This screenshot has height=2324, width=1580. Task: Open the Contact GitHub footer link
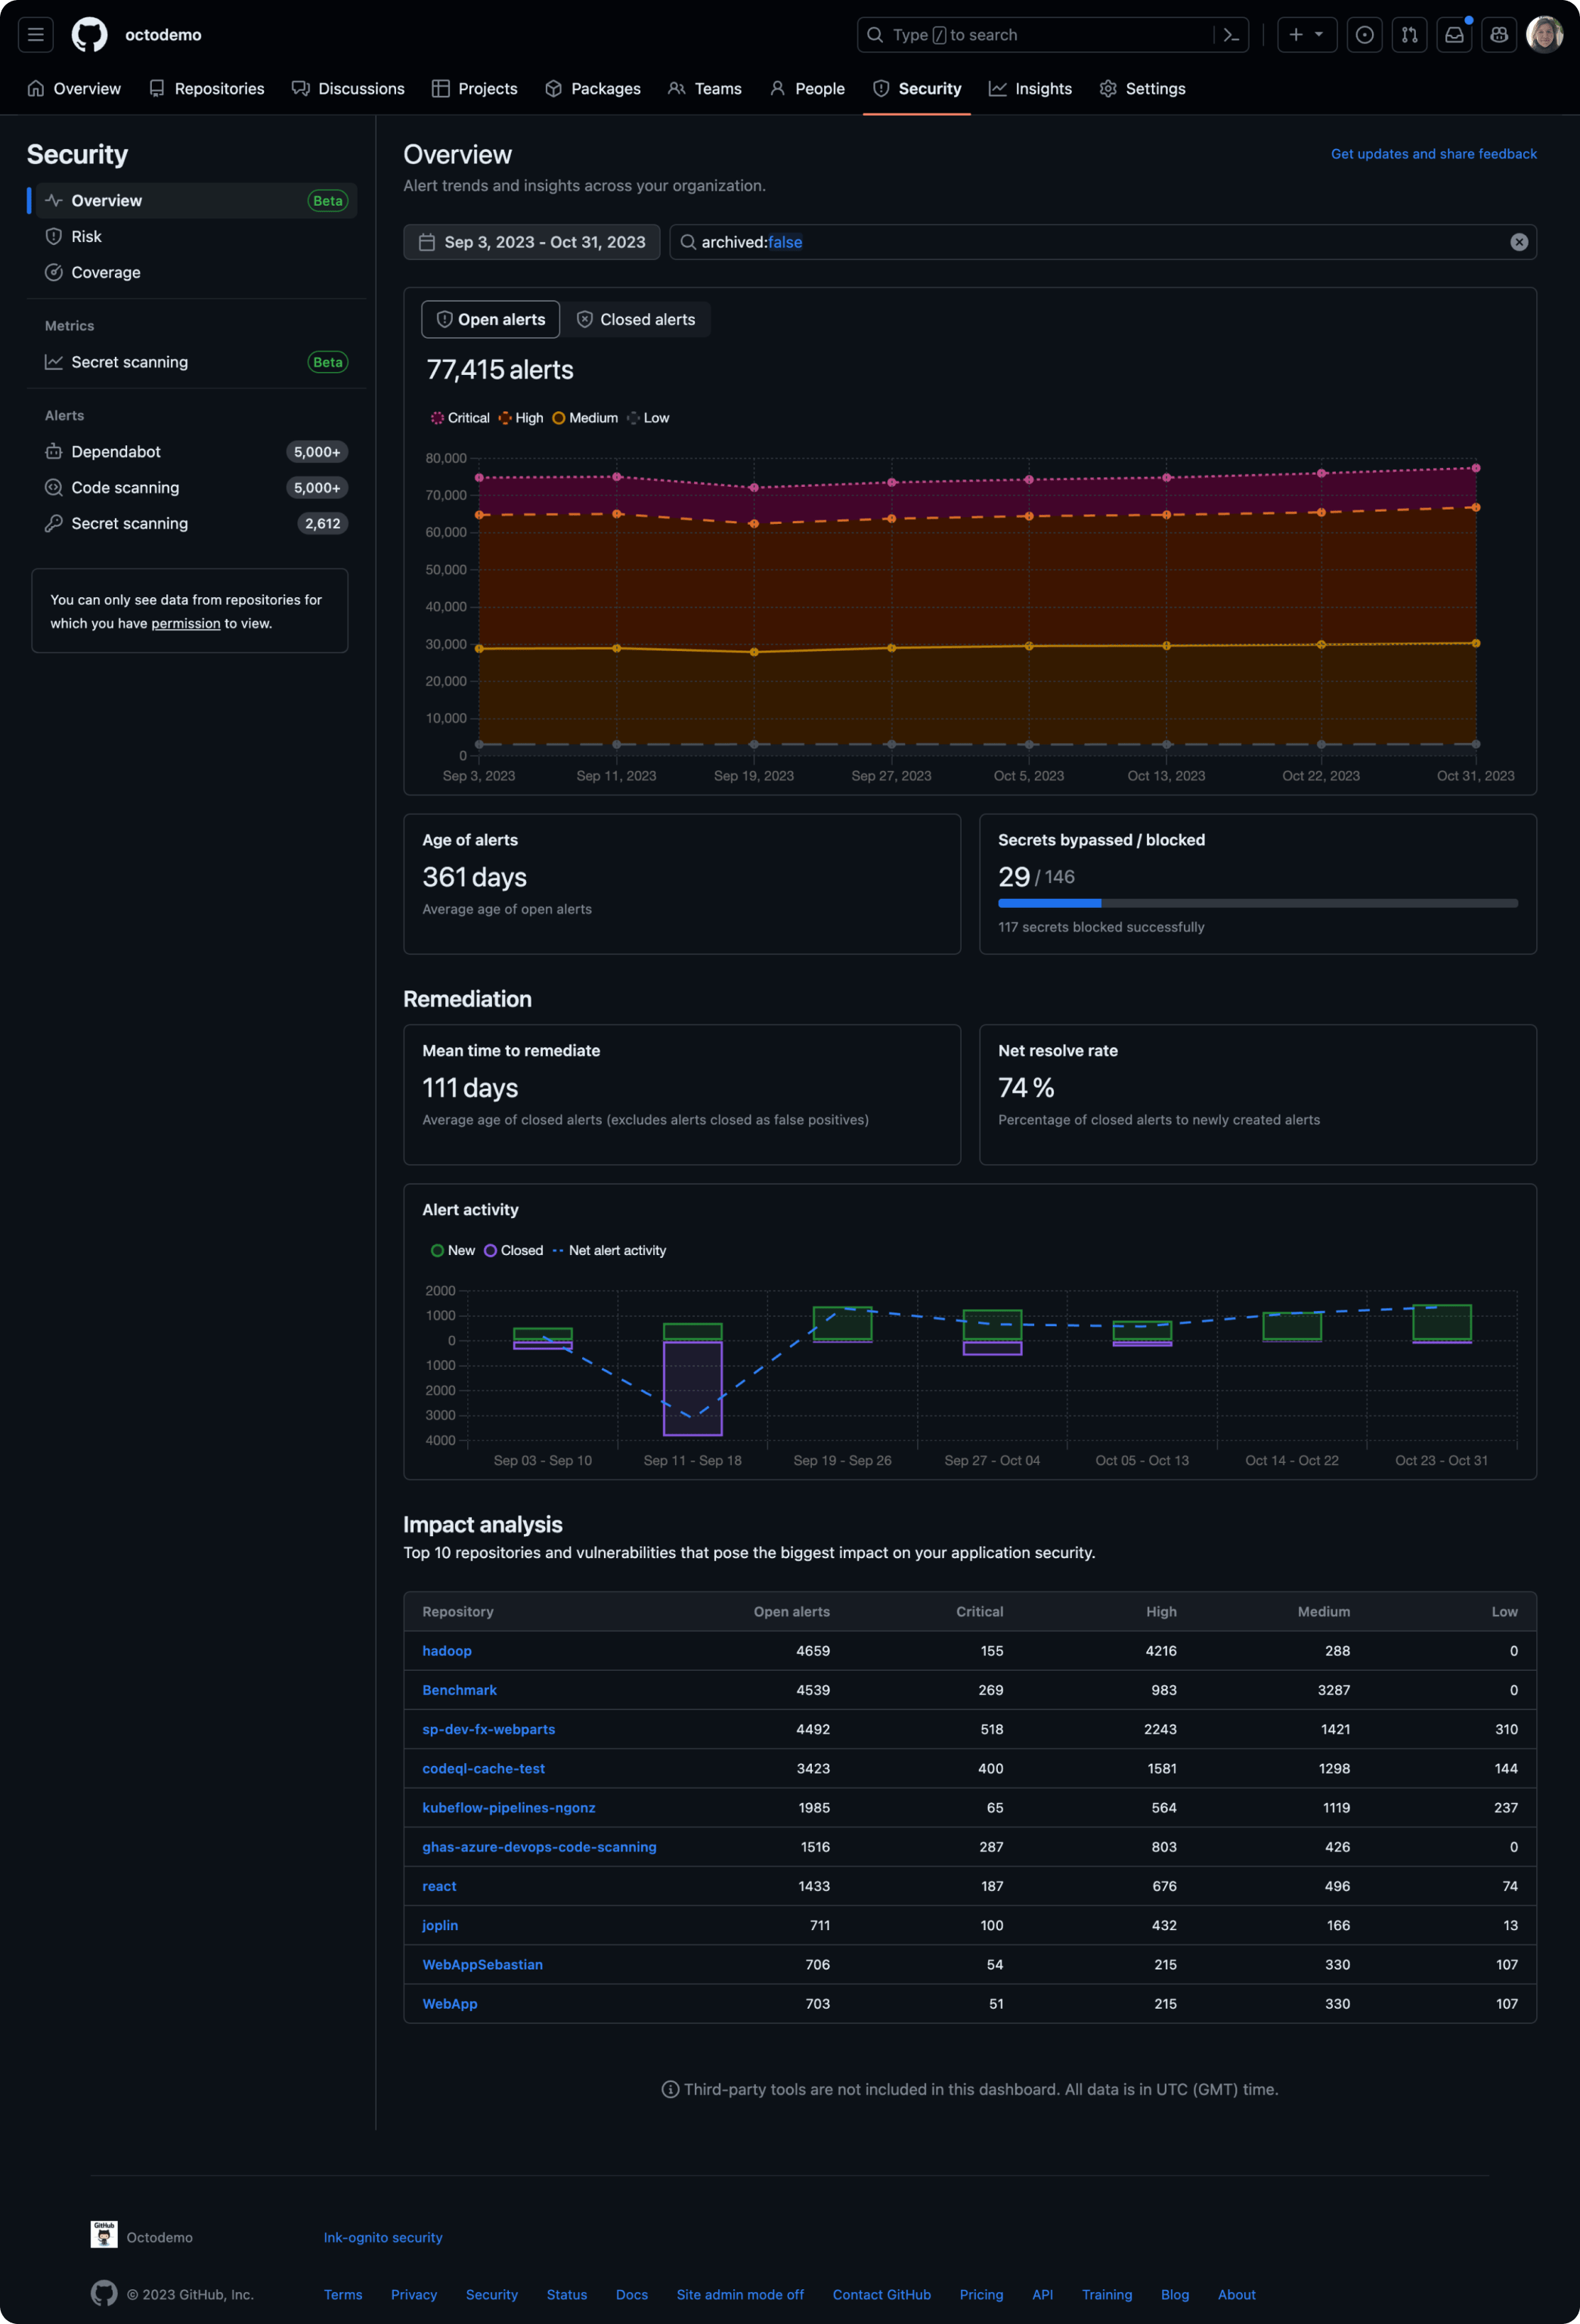click(x=881, y=2295)
